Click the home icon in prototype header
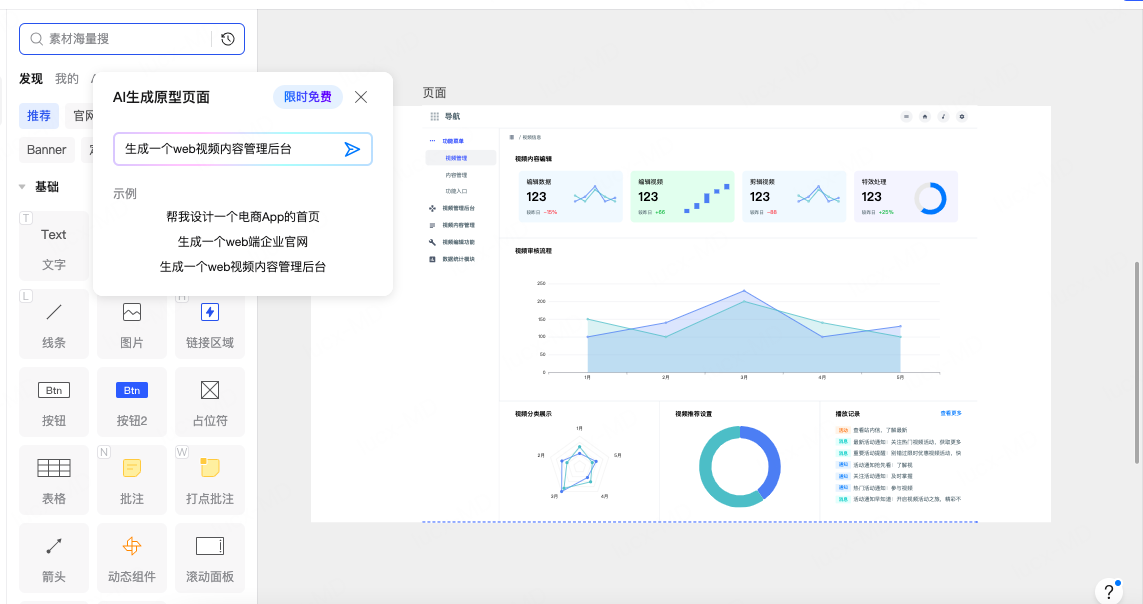The width and height of the screenshot is (1143, 604). (x=924, y=117)
